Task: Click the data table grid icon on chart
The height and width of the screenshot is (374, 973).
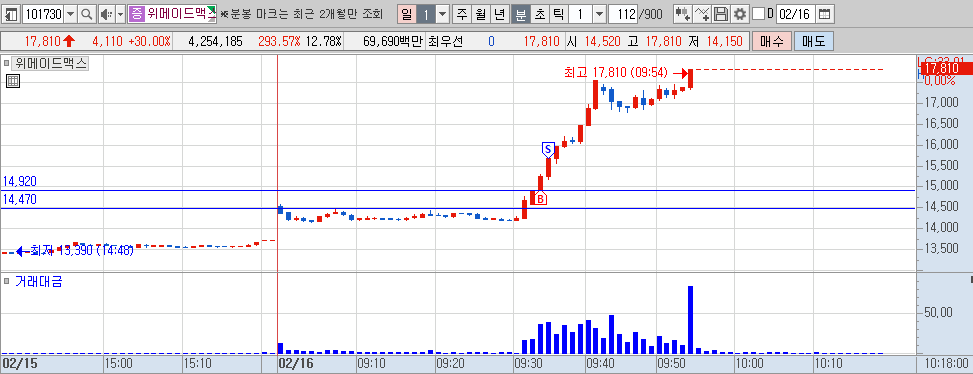Action: [12, 81]
